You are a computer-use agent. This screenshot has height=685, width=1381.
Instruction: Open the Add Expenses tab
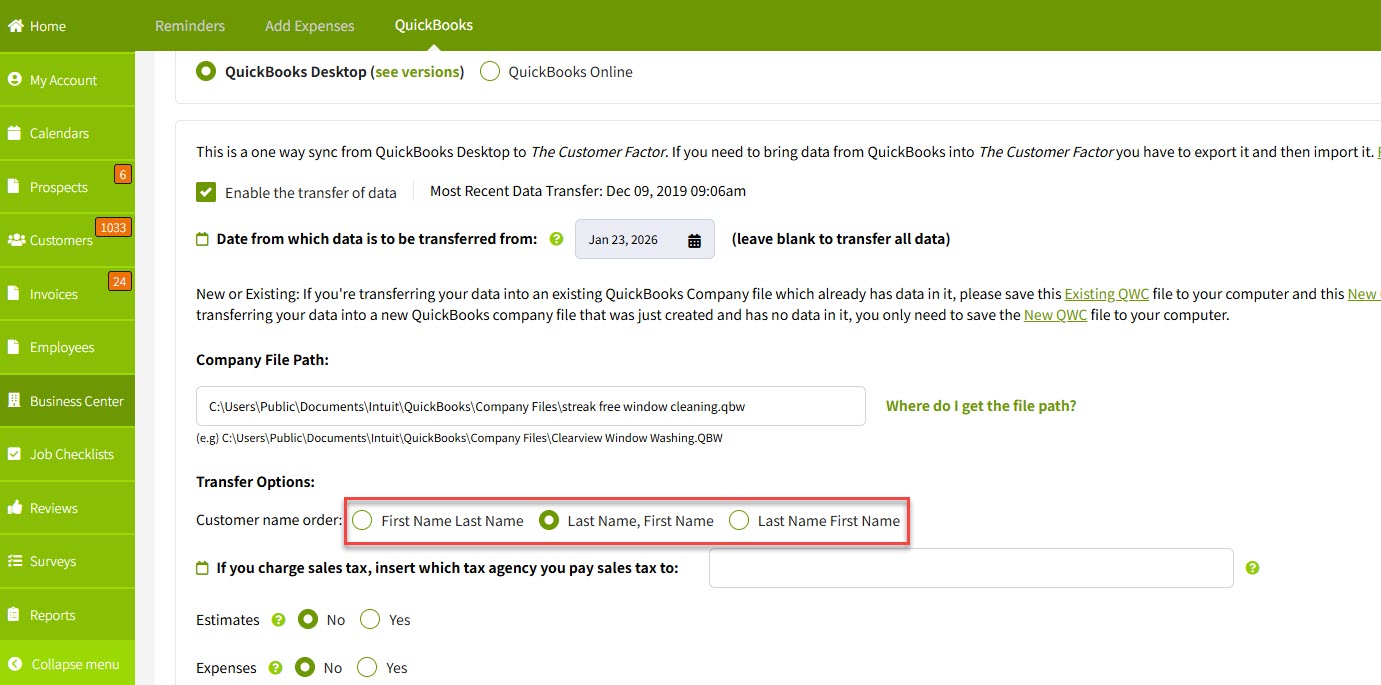click(x=310, y=26)
